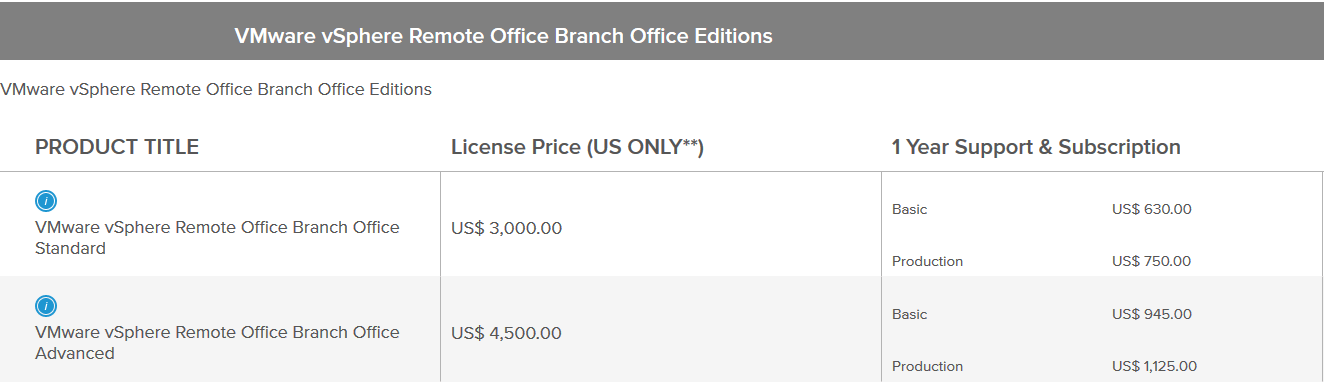The width and height of the screenshot is (1324, 390).
Task: Click the Production label in the Standard row
Action: (928, 261)
